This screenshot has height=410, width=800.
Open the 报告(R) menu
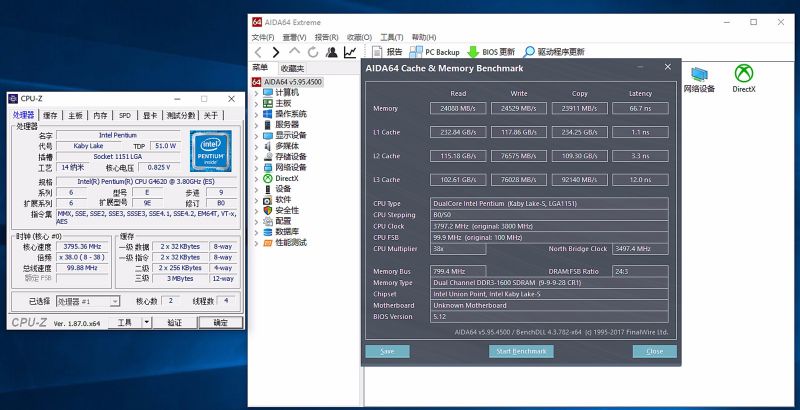pyautogui.click(x=327, y=37)
